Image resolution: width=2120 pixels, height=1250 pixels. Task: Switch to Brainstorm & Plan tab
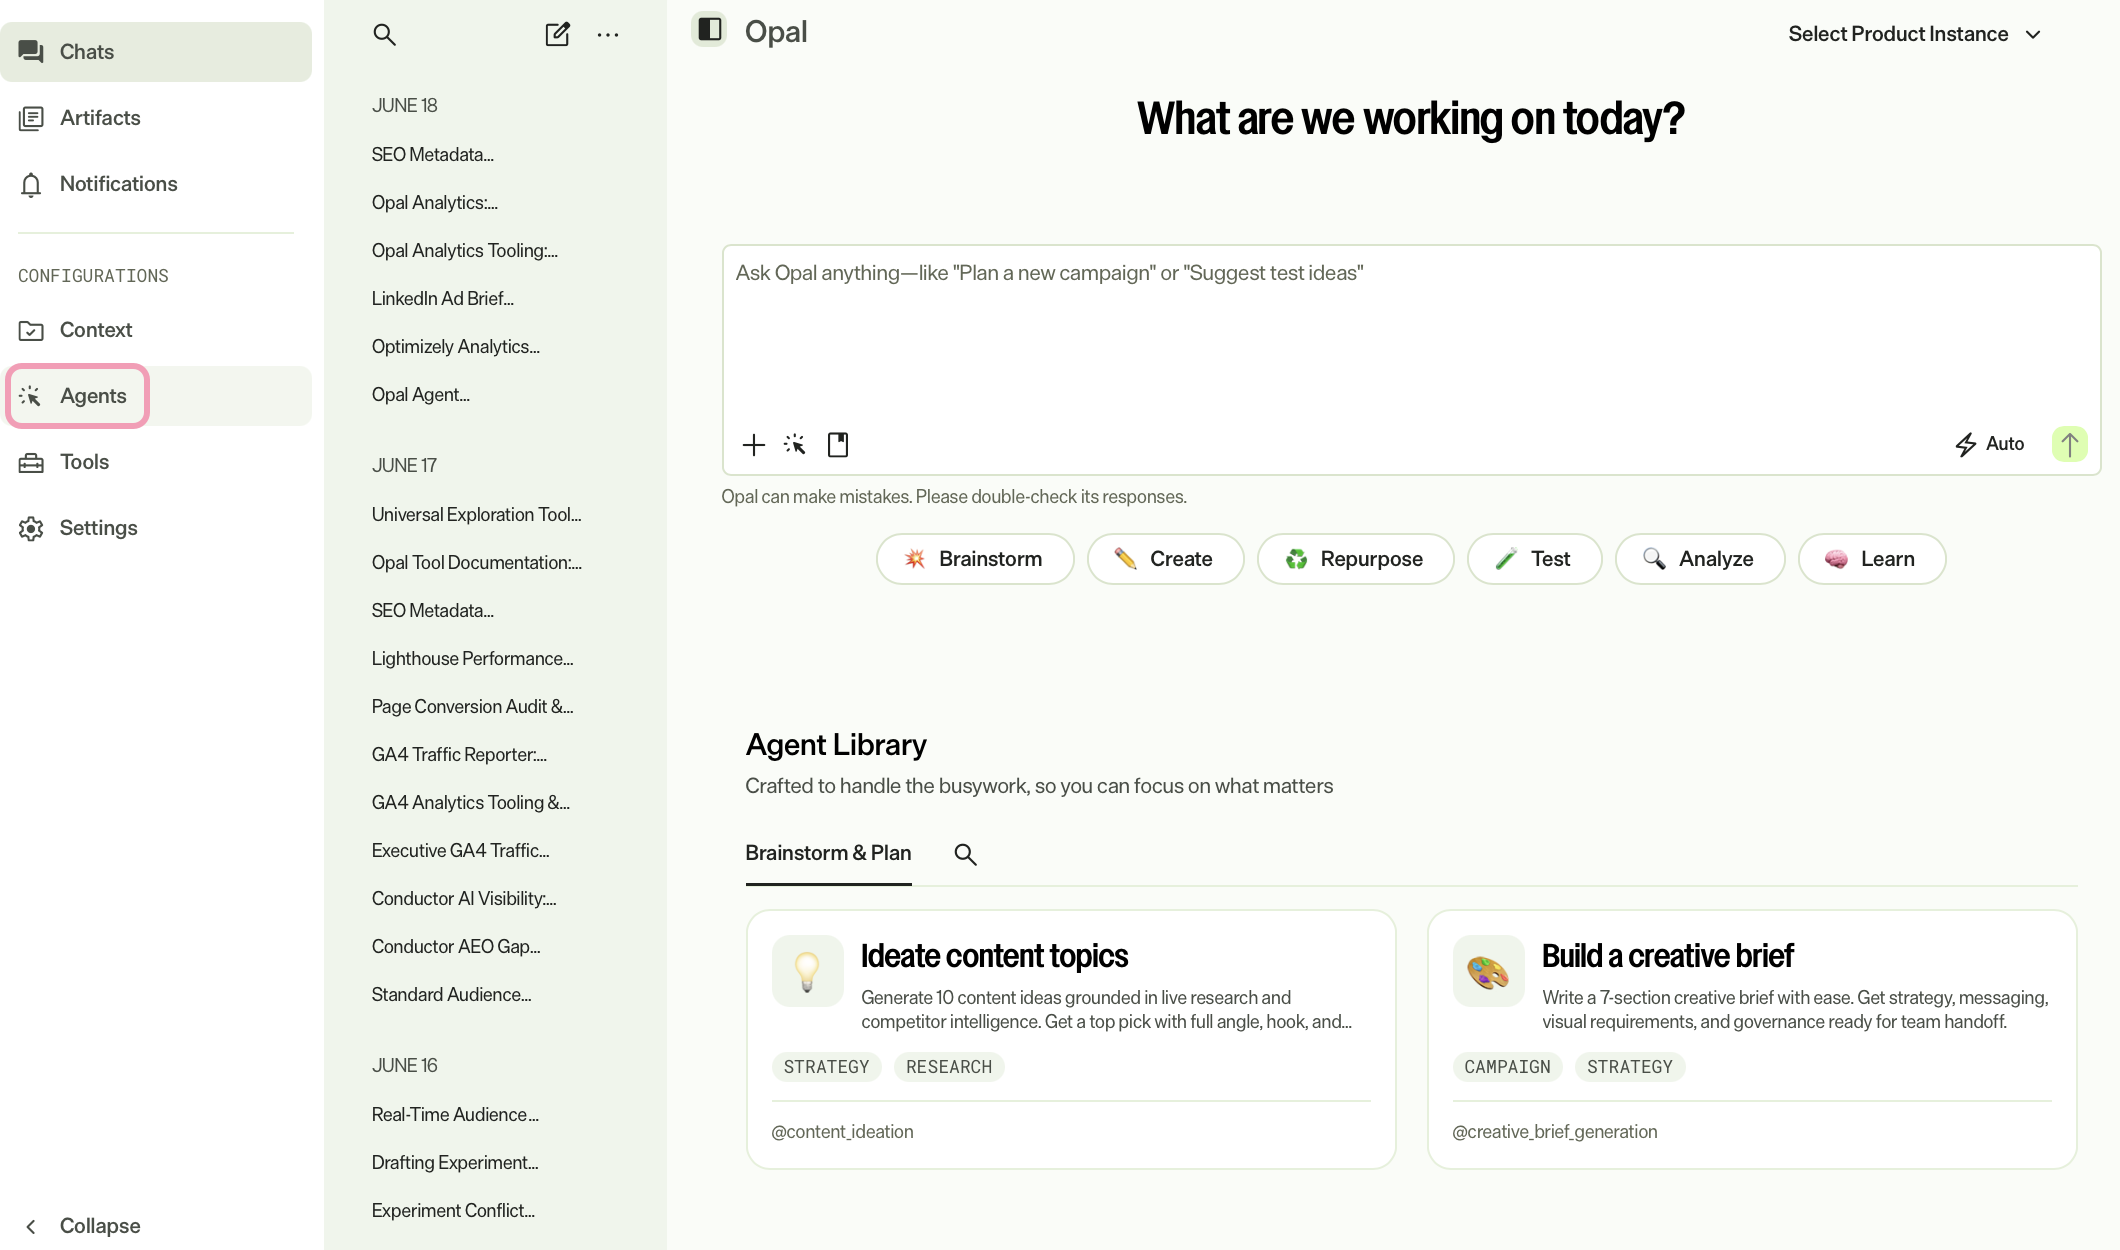828,853
